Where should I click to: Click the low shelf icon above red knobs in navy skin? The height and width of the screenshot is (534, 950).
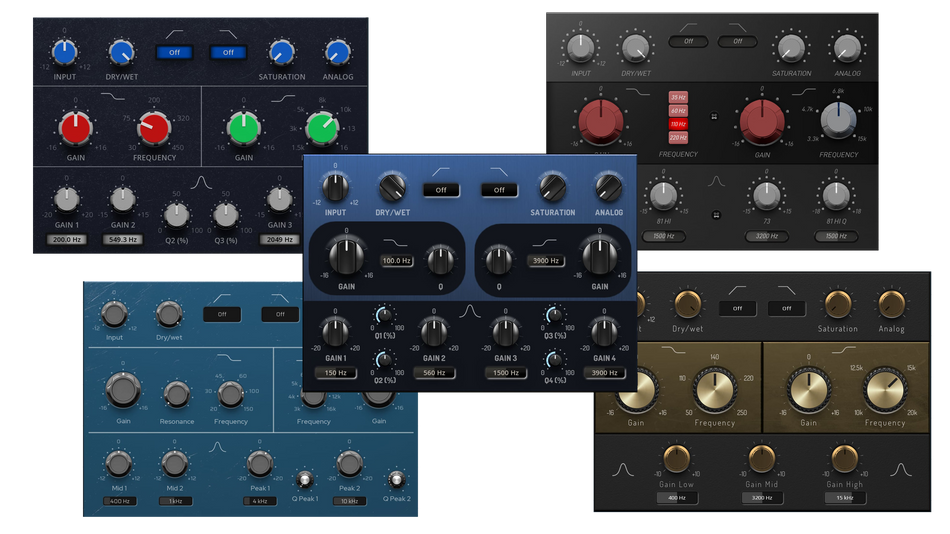click(x=113, y=96)
